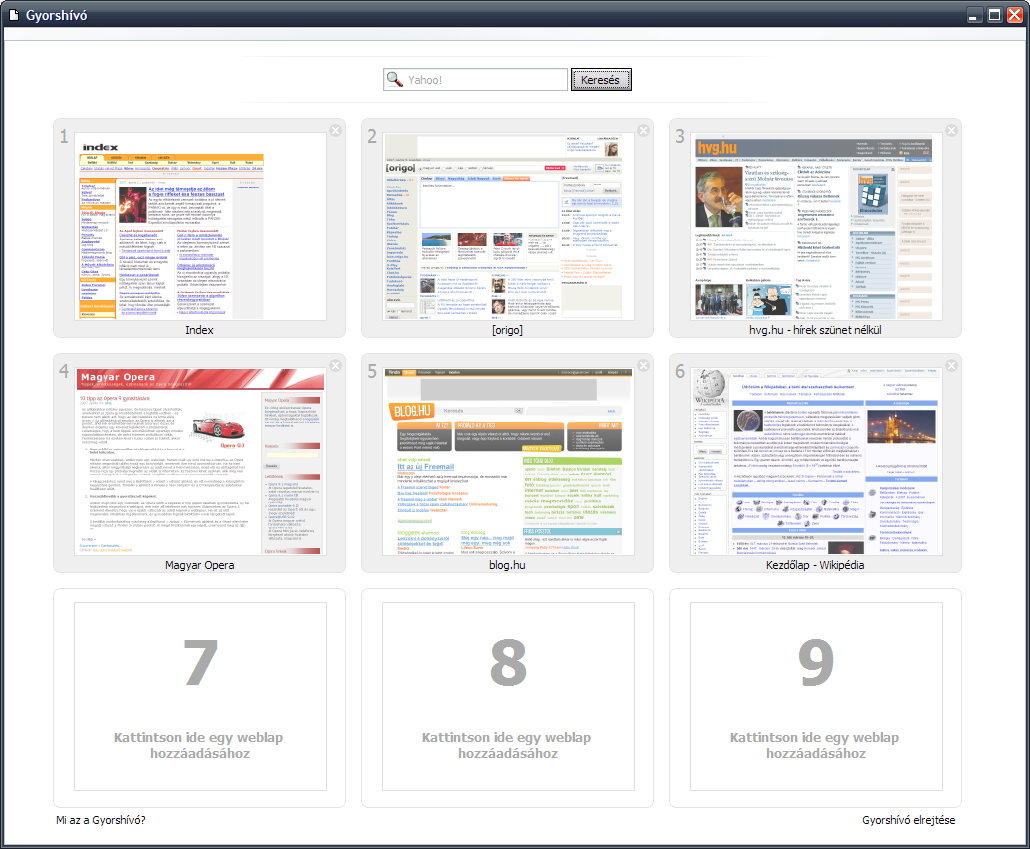Click the Gyorshívó title bar page icon
The image size is (1030, 849).
pyautogui.click(x=13, y=15)
